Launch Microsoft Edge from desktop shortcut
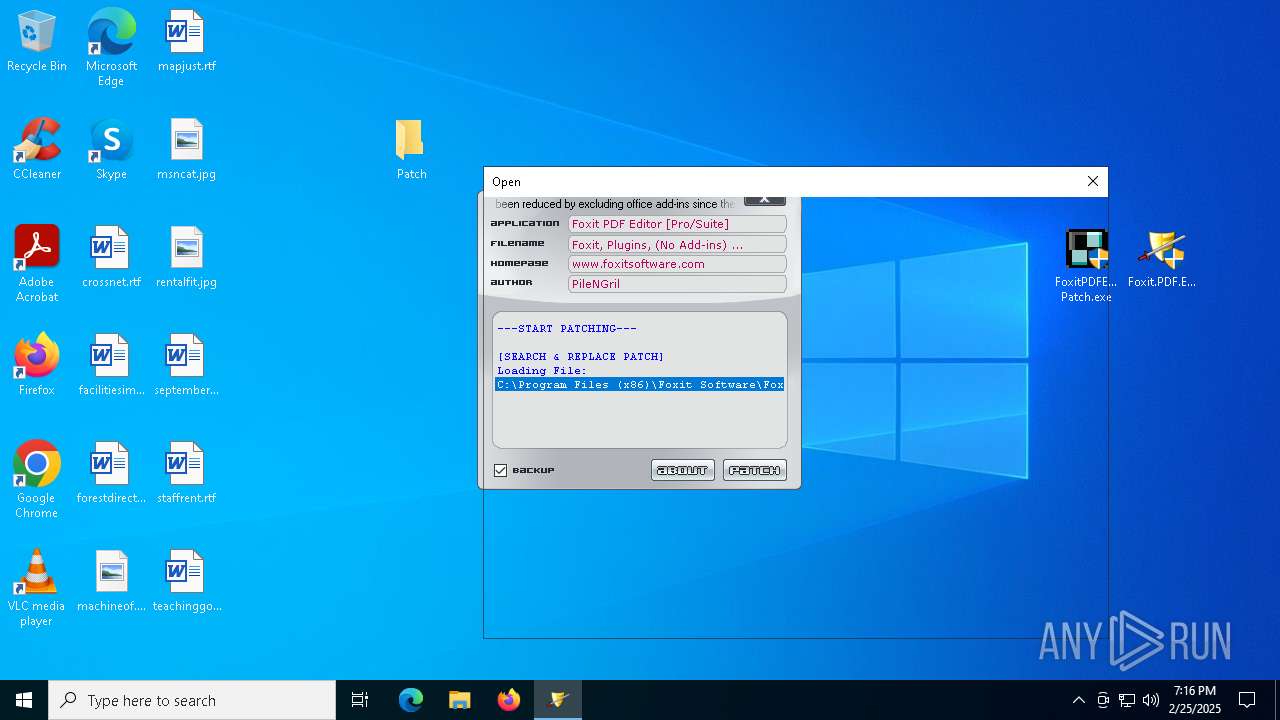Image resolution: width=1280 pixels, height=720 pixels. coord(111,47)
